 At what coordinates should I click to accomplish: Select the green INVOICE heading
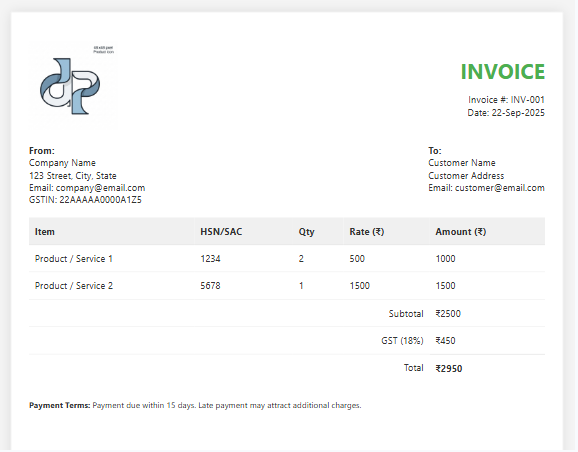click(x=503, y=72)
